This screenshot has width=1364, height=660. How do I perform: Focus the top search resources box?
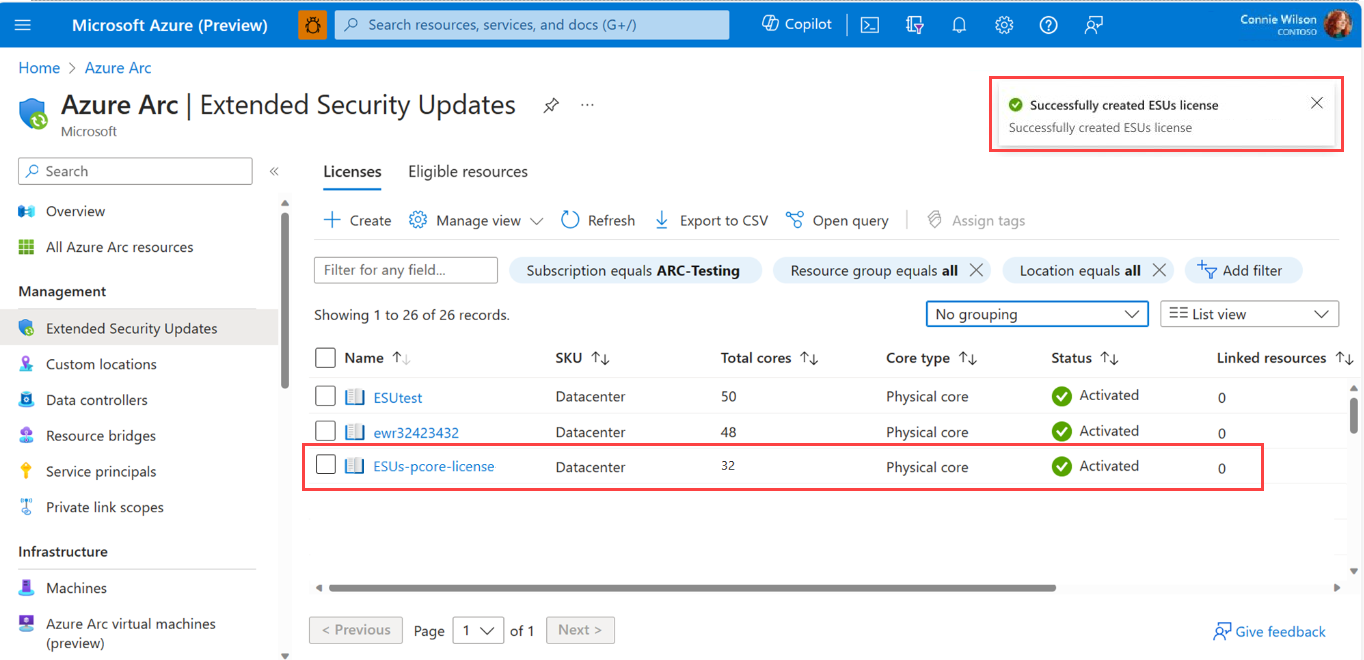[532, 25]
